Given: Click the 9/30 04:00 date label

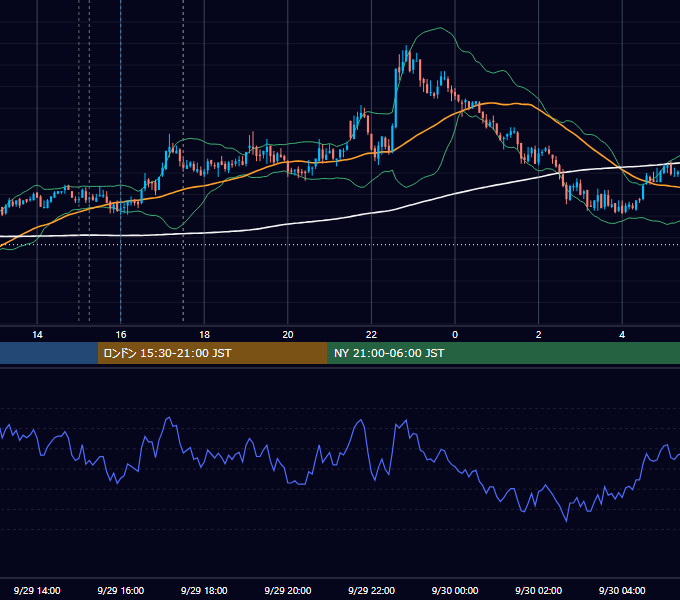Looking at the screenshot, I should [622, 590].
